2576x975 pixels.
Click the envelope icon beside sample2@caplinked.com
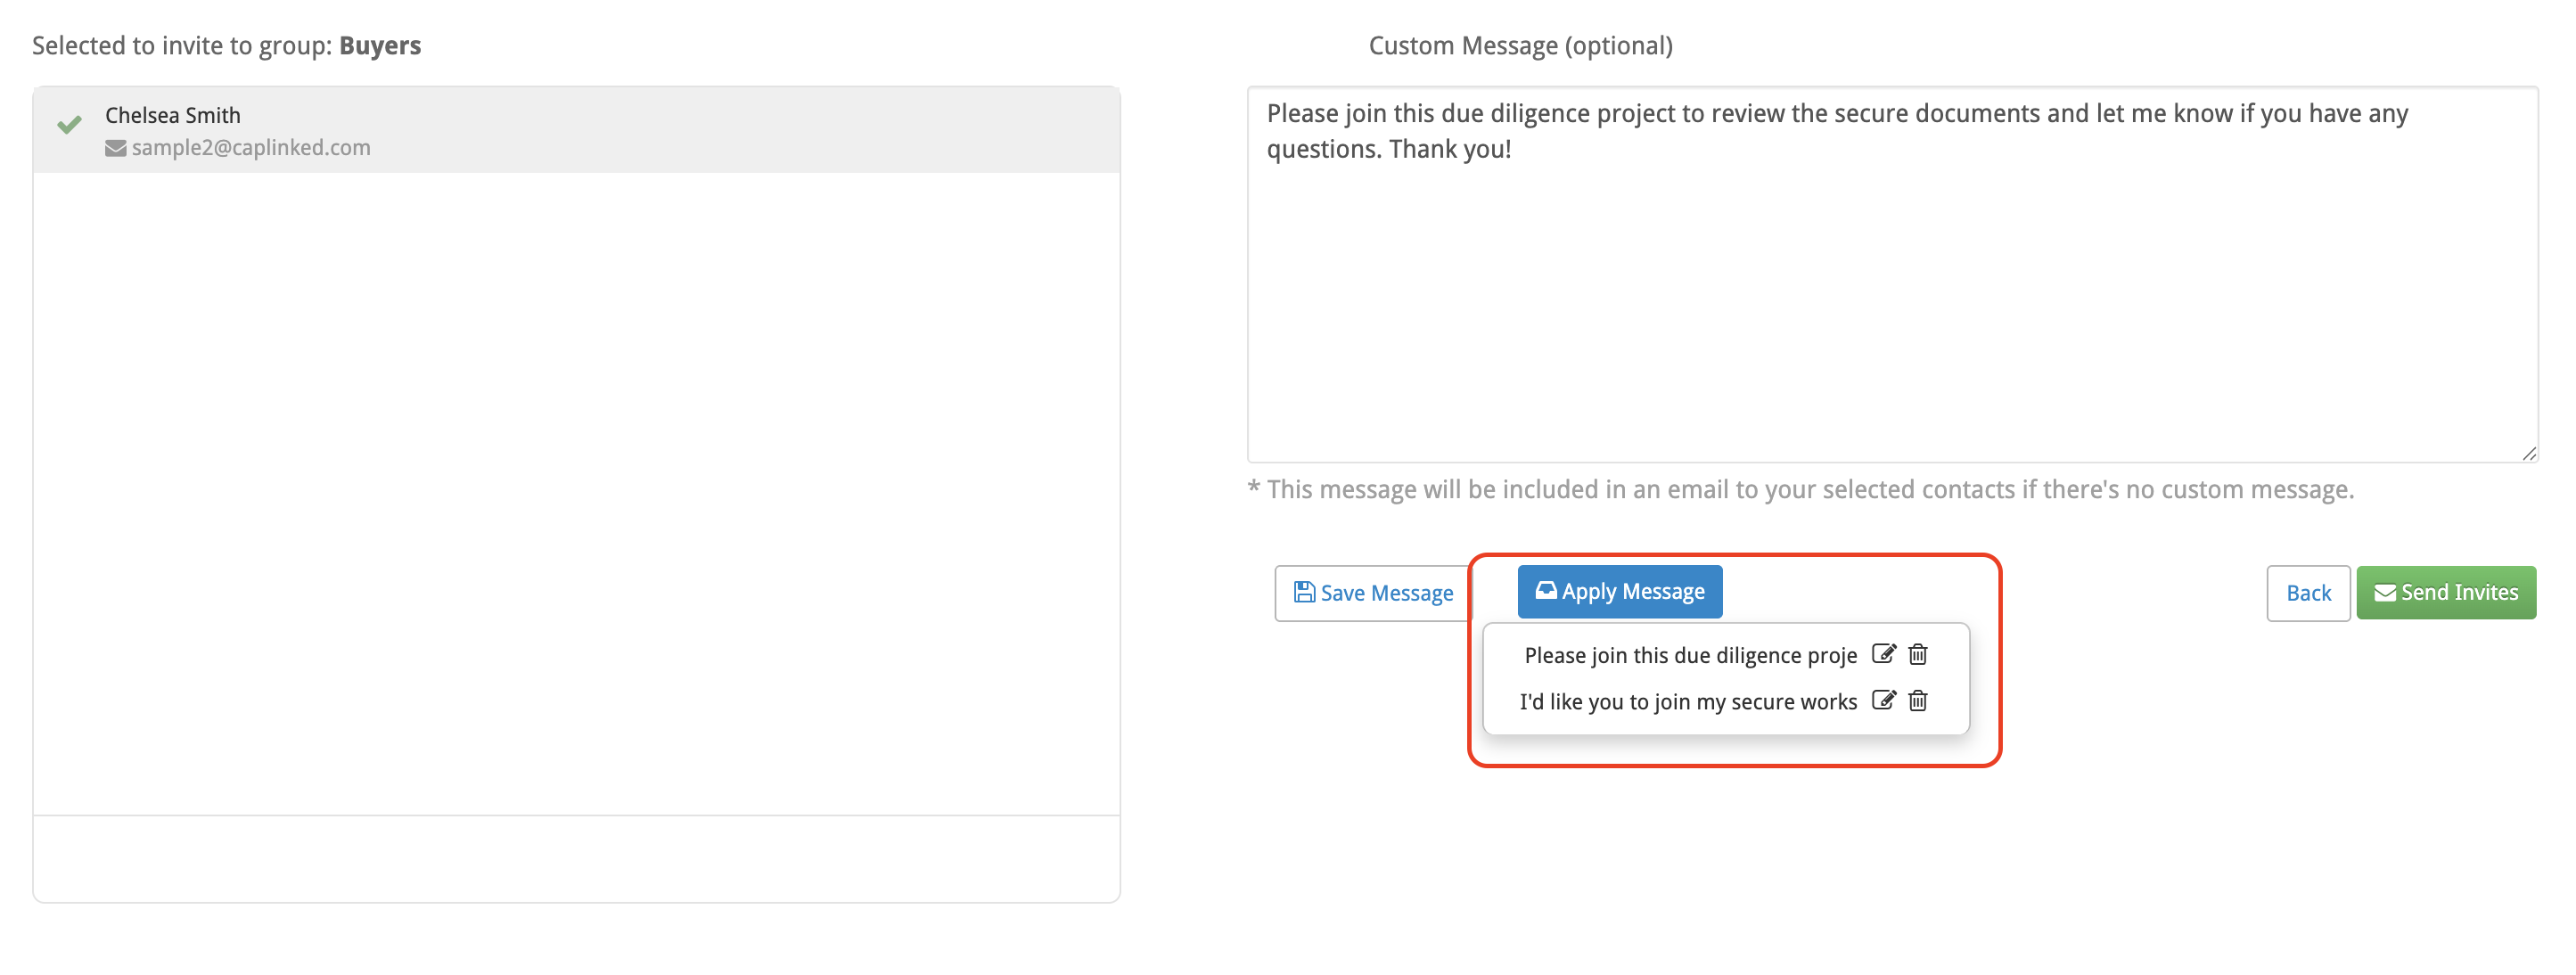[116, 148]
